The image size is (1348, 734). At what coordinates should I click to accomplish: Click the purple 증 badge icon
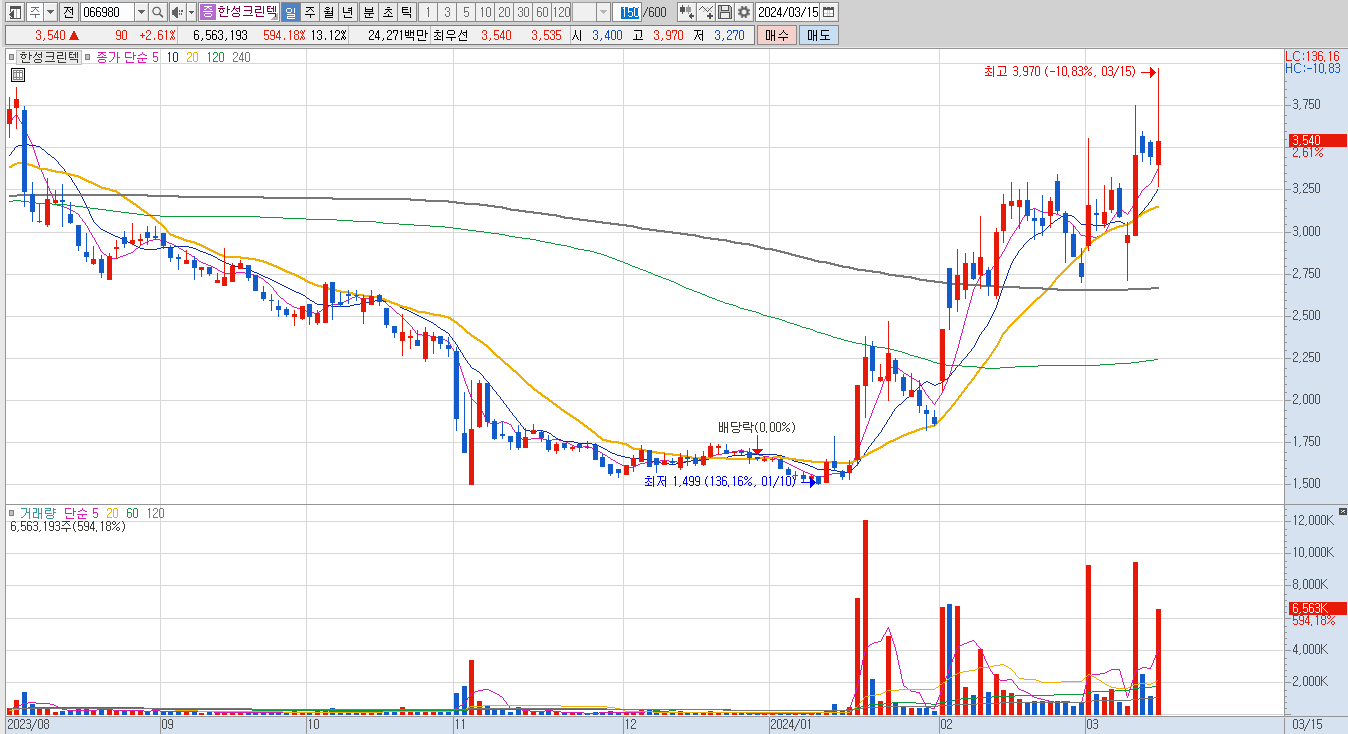click(207, 12)
